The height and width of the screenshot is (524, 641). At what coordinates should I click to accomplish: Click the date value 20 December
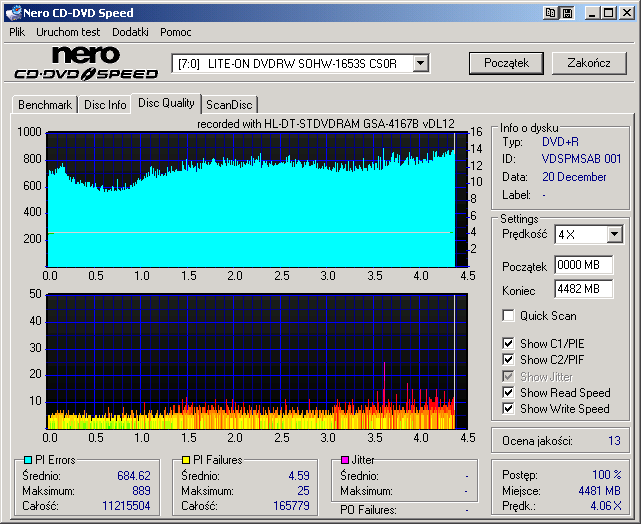pos(574,177)
